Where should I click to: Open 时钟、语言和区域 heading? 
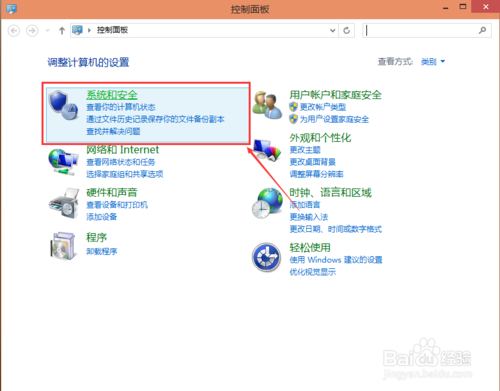tap(330, 192)
